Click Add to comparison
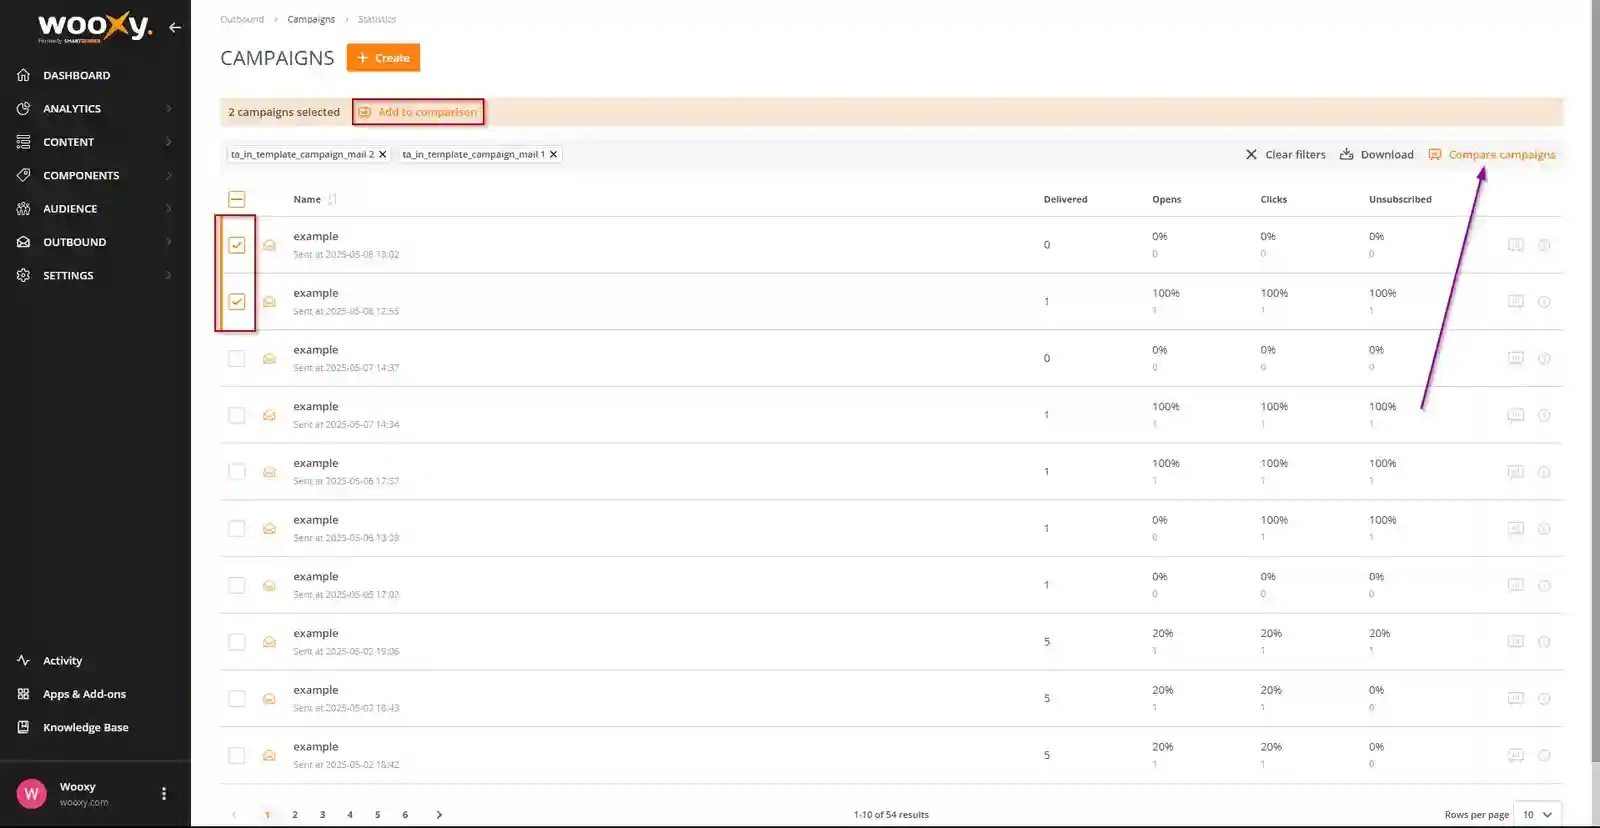Image resolution: width=1600 pixels, height=828 pixels. coord(418,112)
